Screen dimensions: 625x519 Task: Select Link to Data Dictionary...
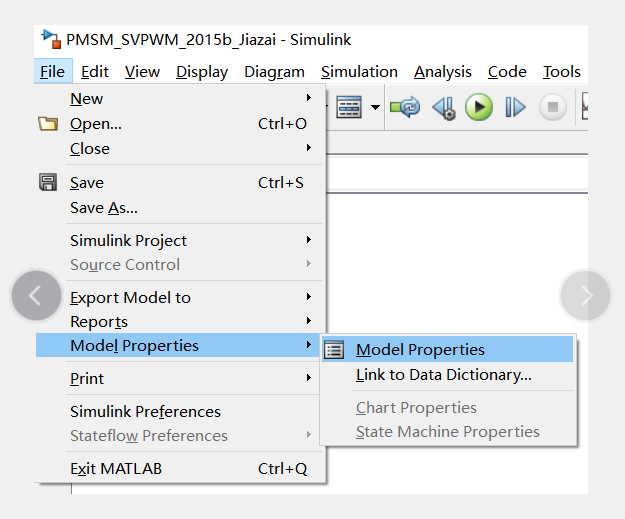pos(447,375)
